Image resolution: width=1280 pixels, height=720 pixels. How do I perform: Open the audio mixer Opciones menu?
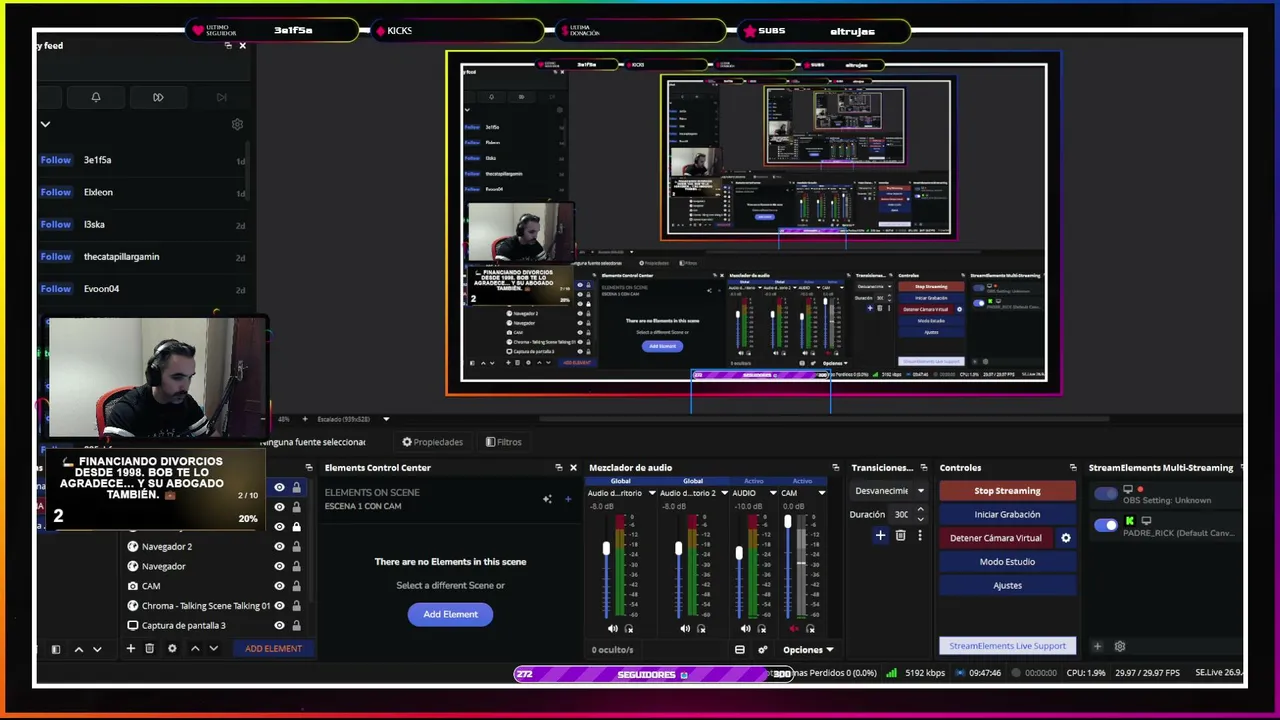tap(808, 650)
